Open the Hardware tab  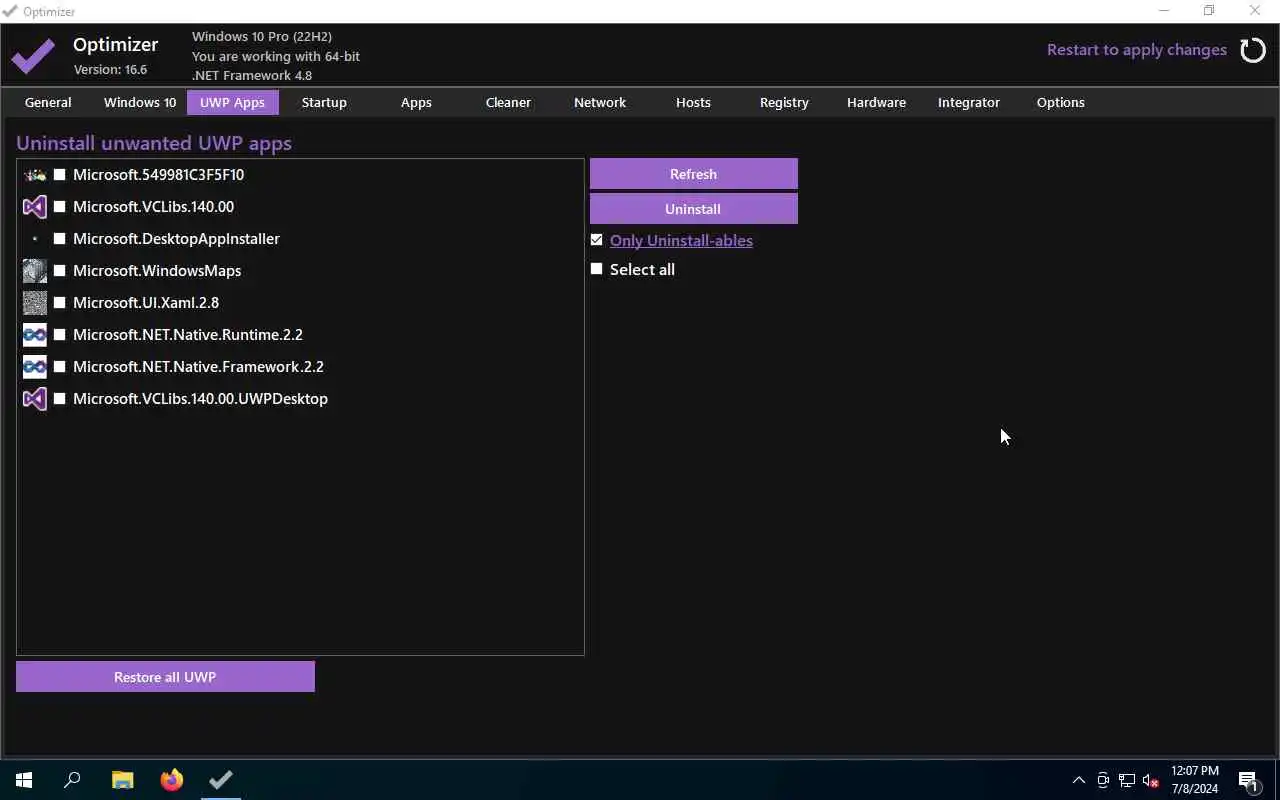876,102
